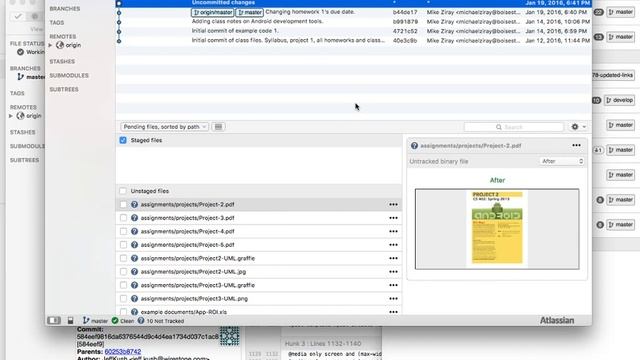640x360 pixels.
Task: Click the disk icon in status bar
Action: tap(71, 321)
